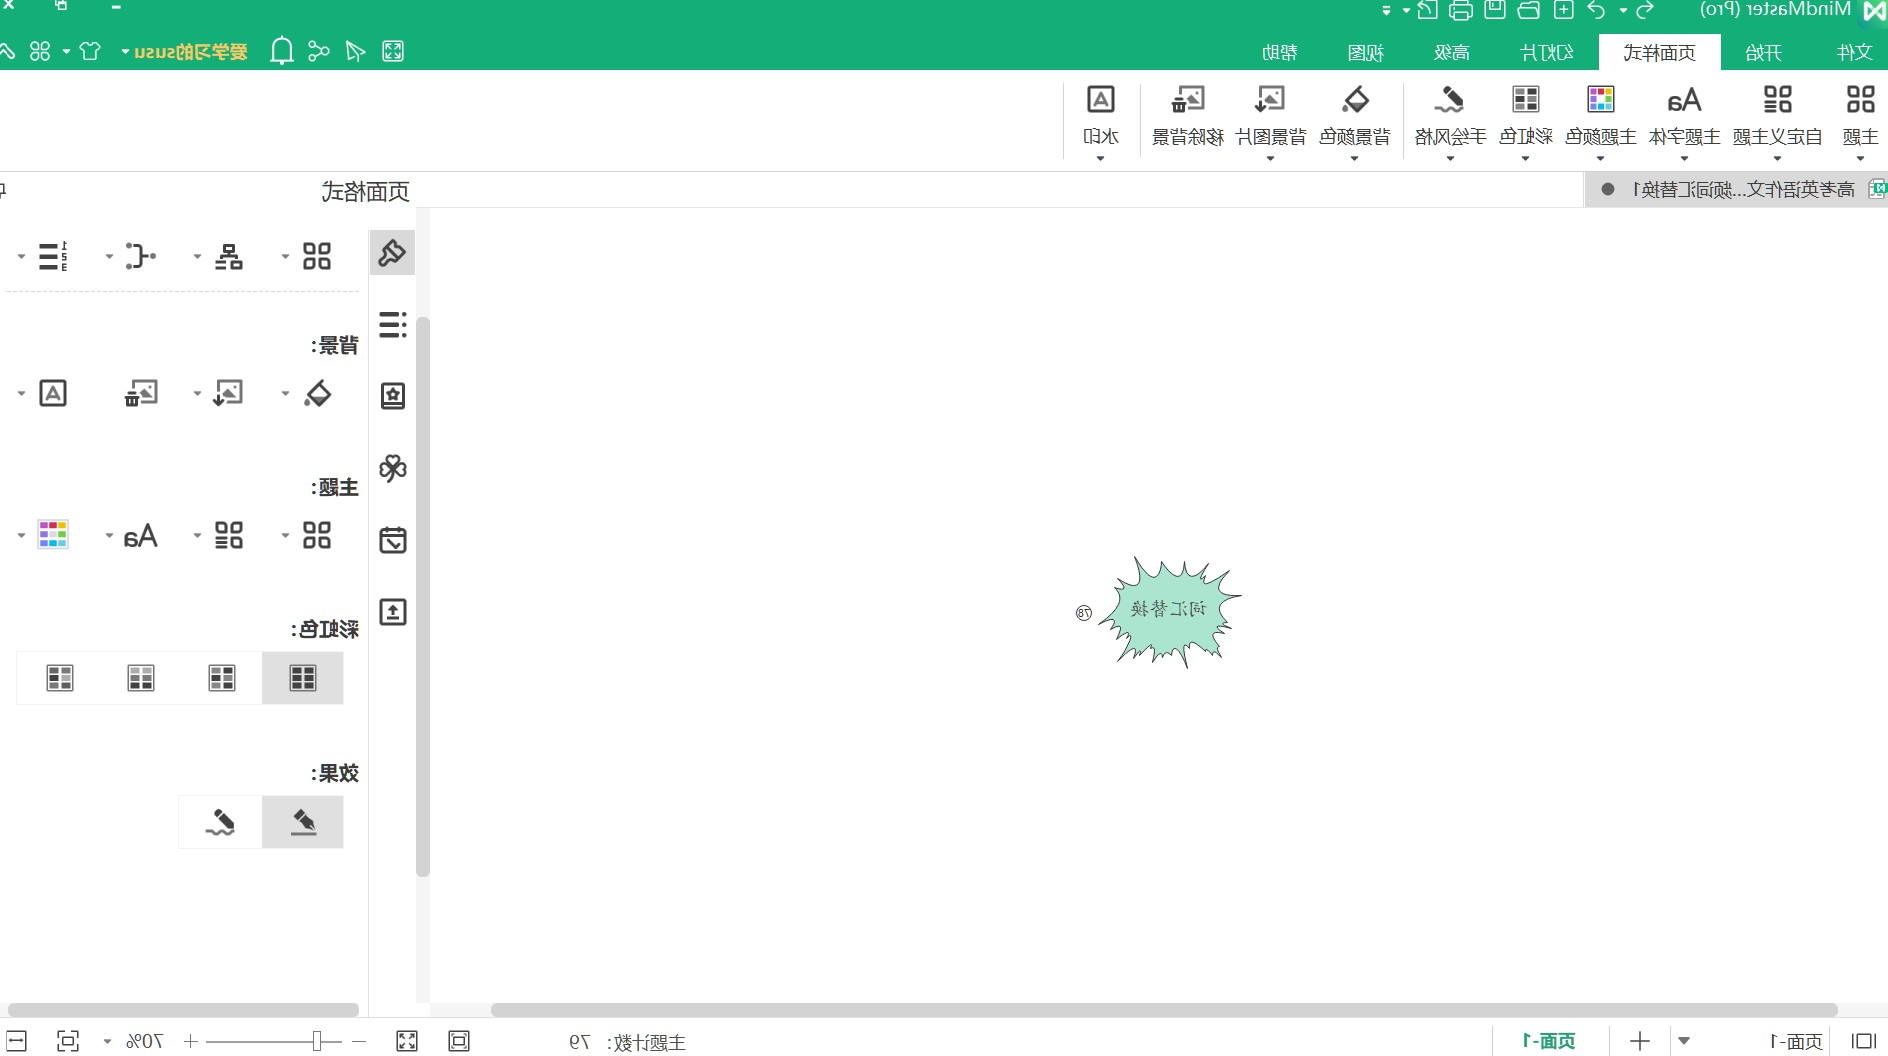
Task: Click the share nodes icon in top bar
Action: (319, 51)
